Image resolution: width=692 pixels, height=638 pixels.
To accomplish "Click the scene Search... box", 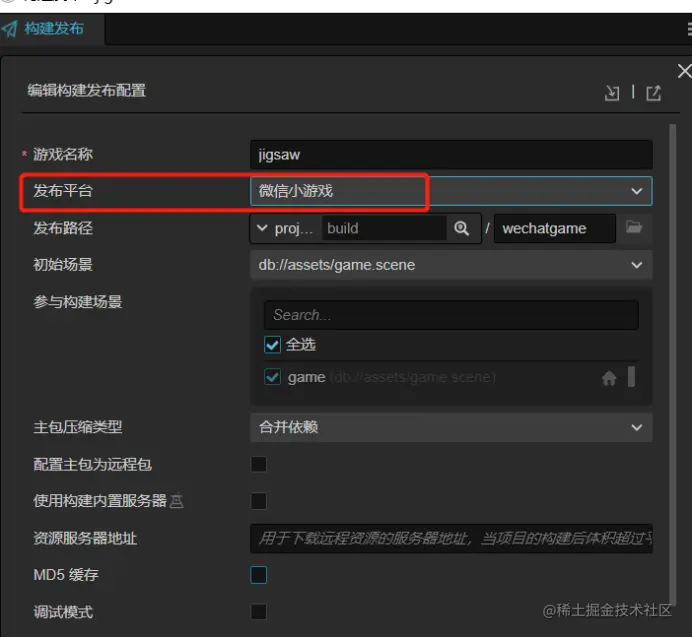I will click(451, 315).
